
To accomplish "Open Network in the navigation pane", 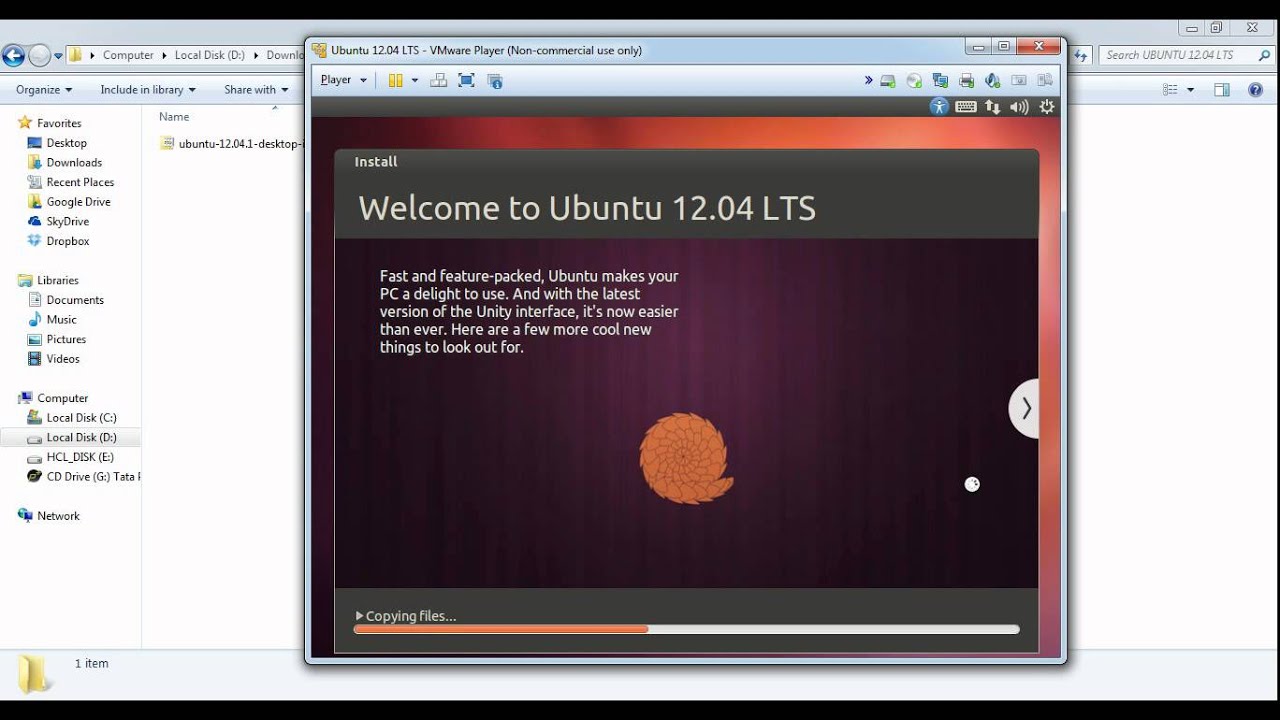I will pyautogui.click(x=58, y=516).
